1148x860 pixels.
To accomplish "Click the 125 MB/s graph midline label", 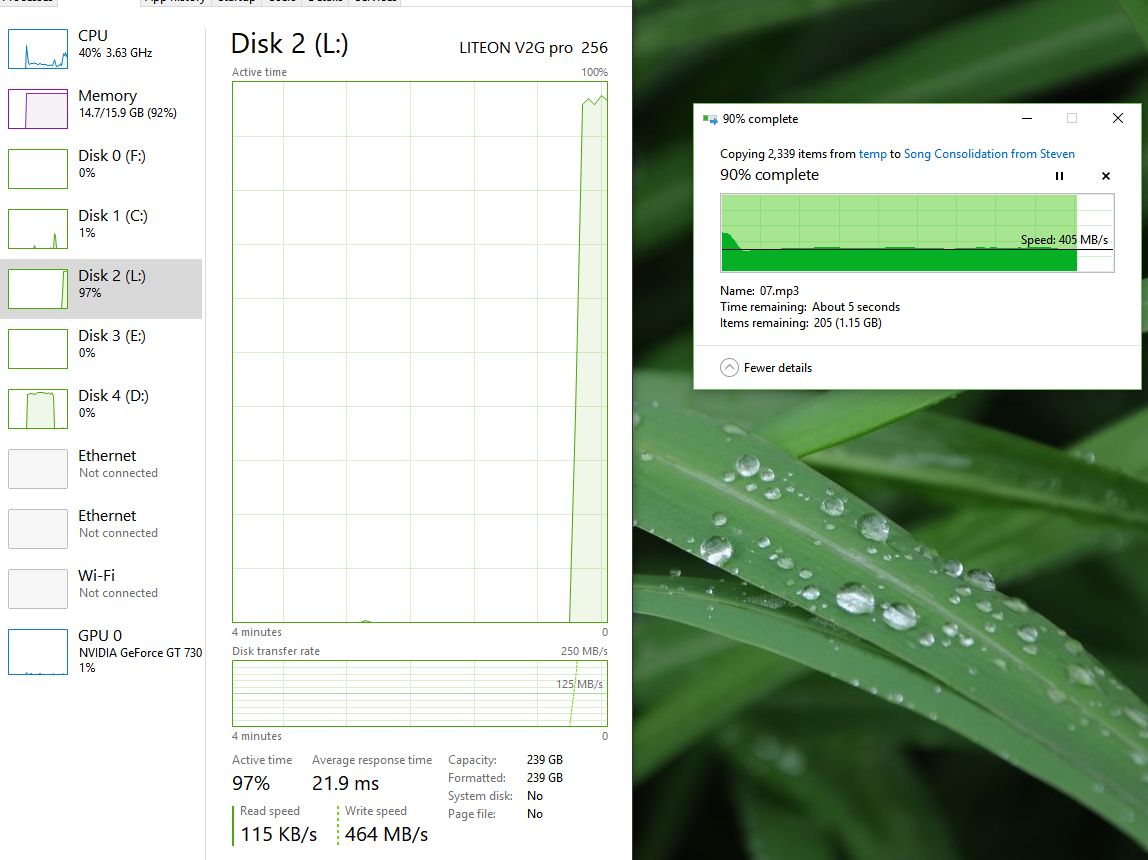I will [579, 684].
